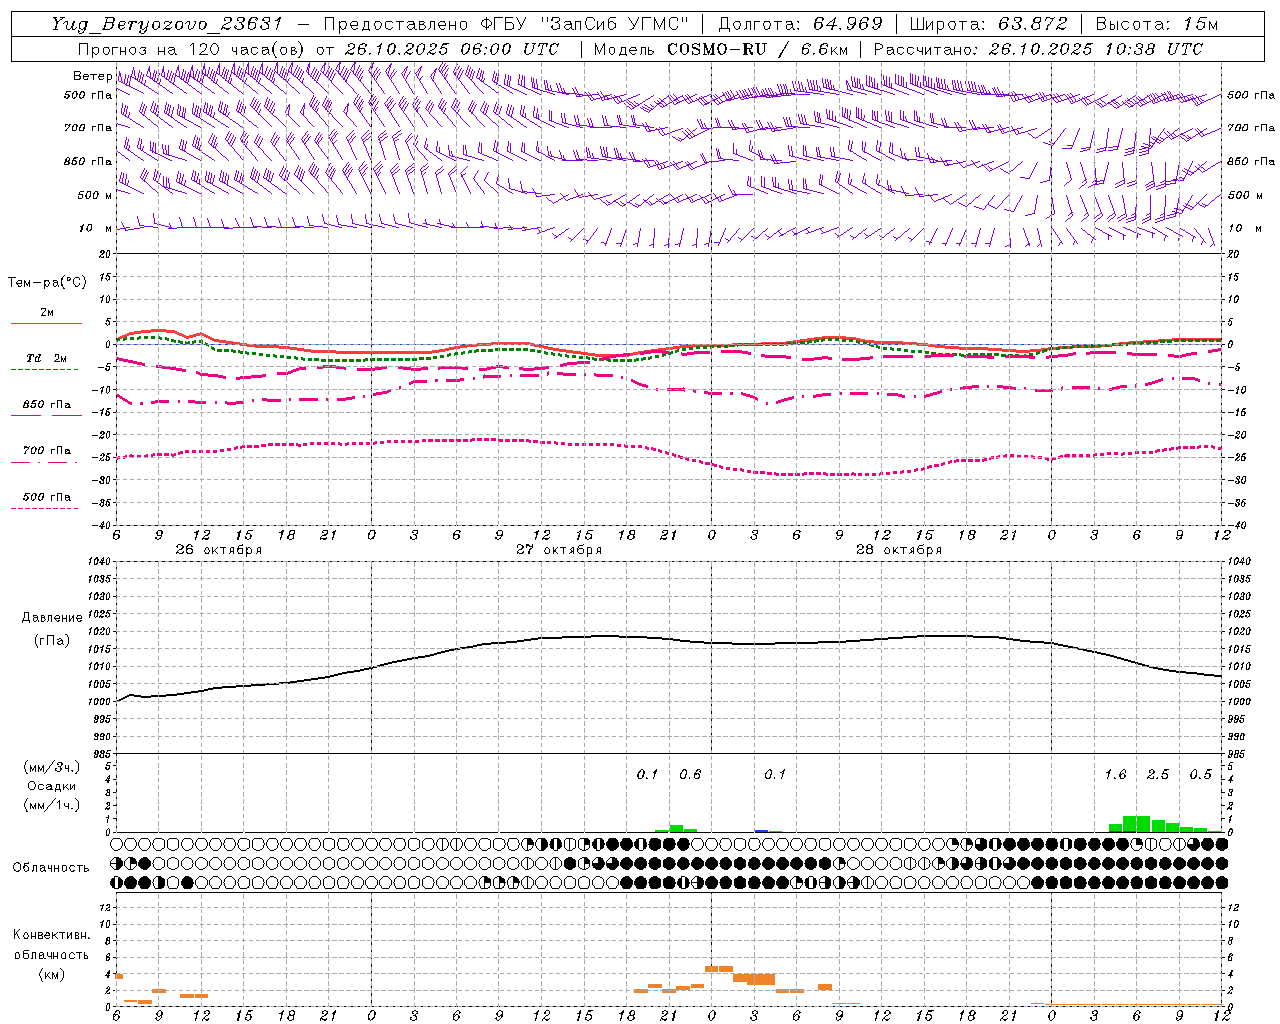Image resolution: width=1280 pixels, height=1024 pixels.
Task: Click the 0.5 precipitation amount value
Action: [1200, 774]
